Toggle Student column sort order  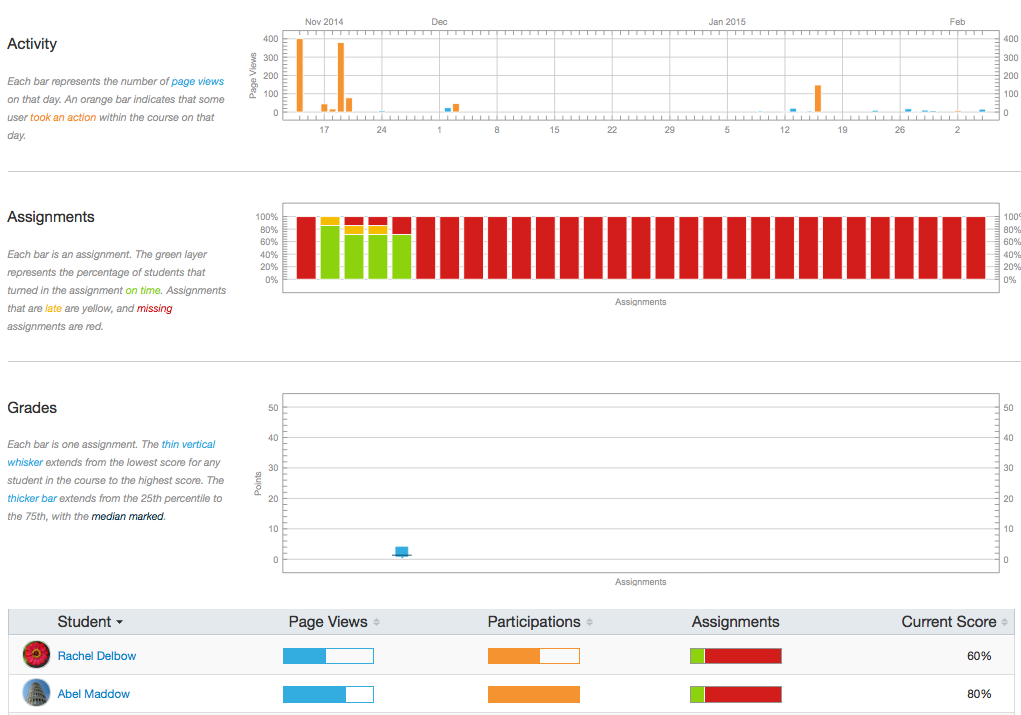click(117, 621)
